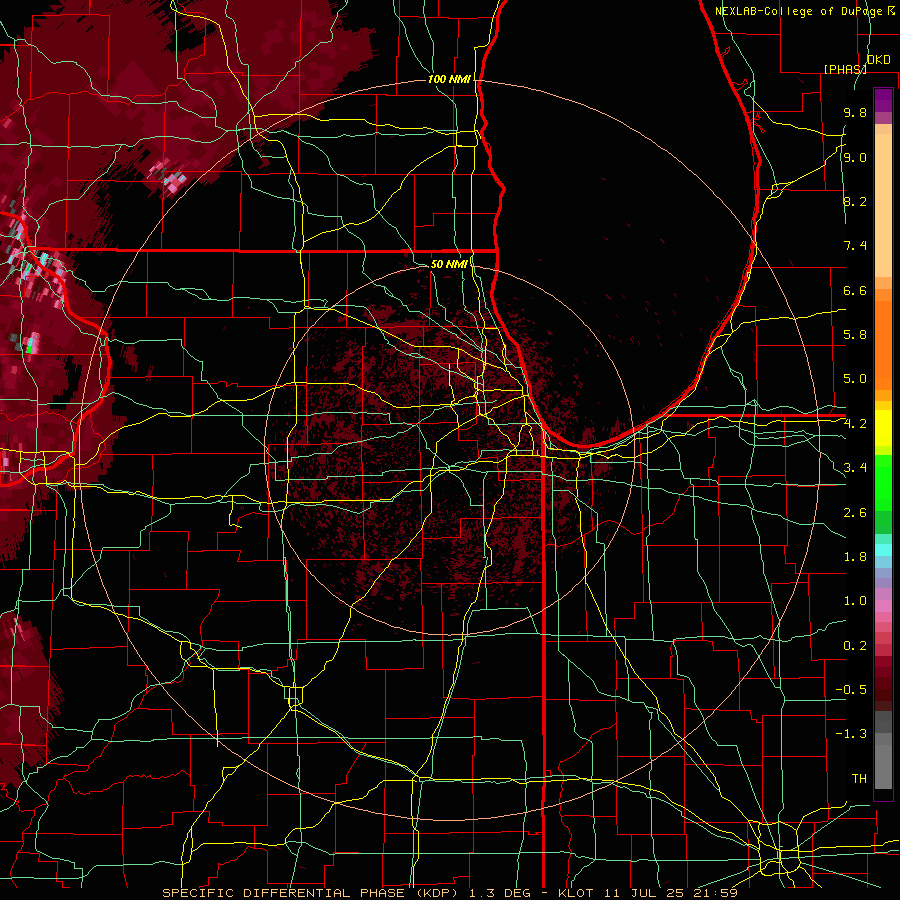
Task: Pick the orange band in the color bar
Action: [x=883, y=344]
